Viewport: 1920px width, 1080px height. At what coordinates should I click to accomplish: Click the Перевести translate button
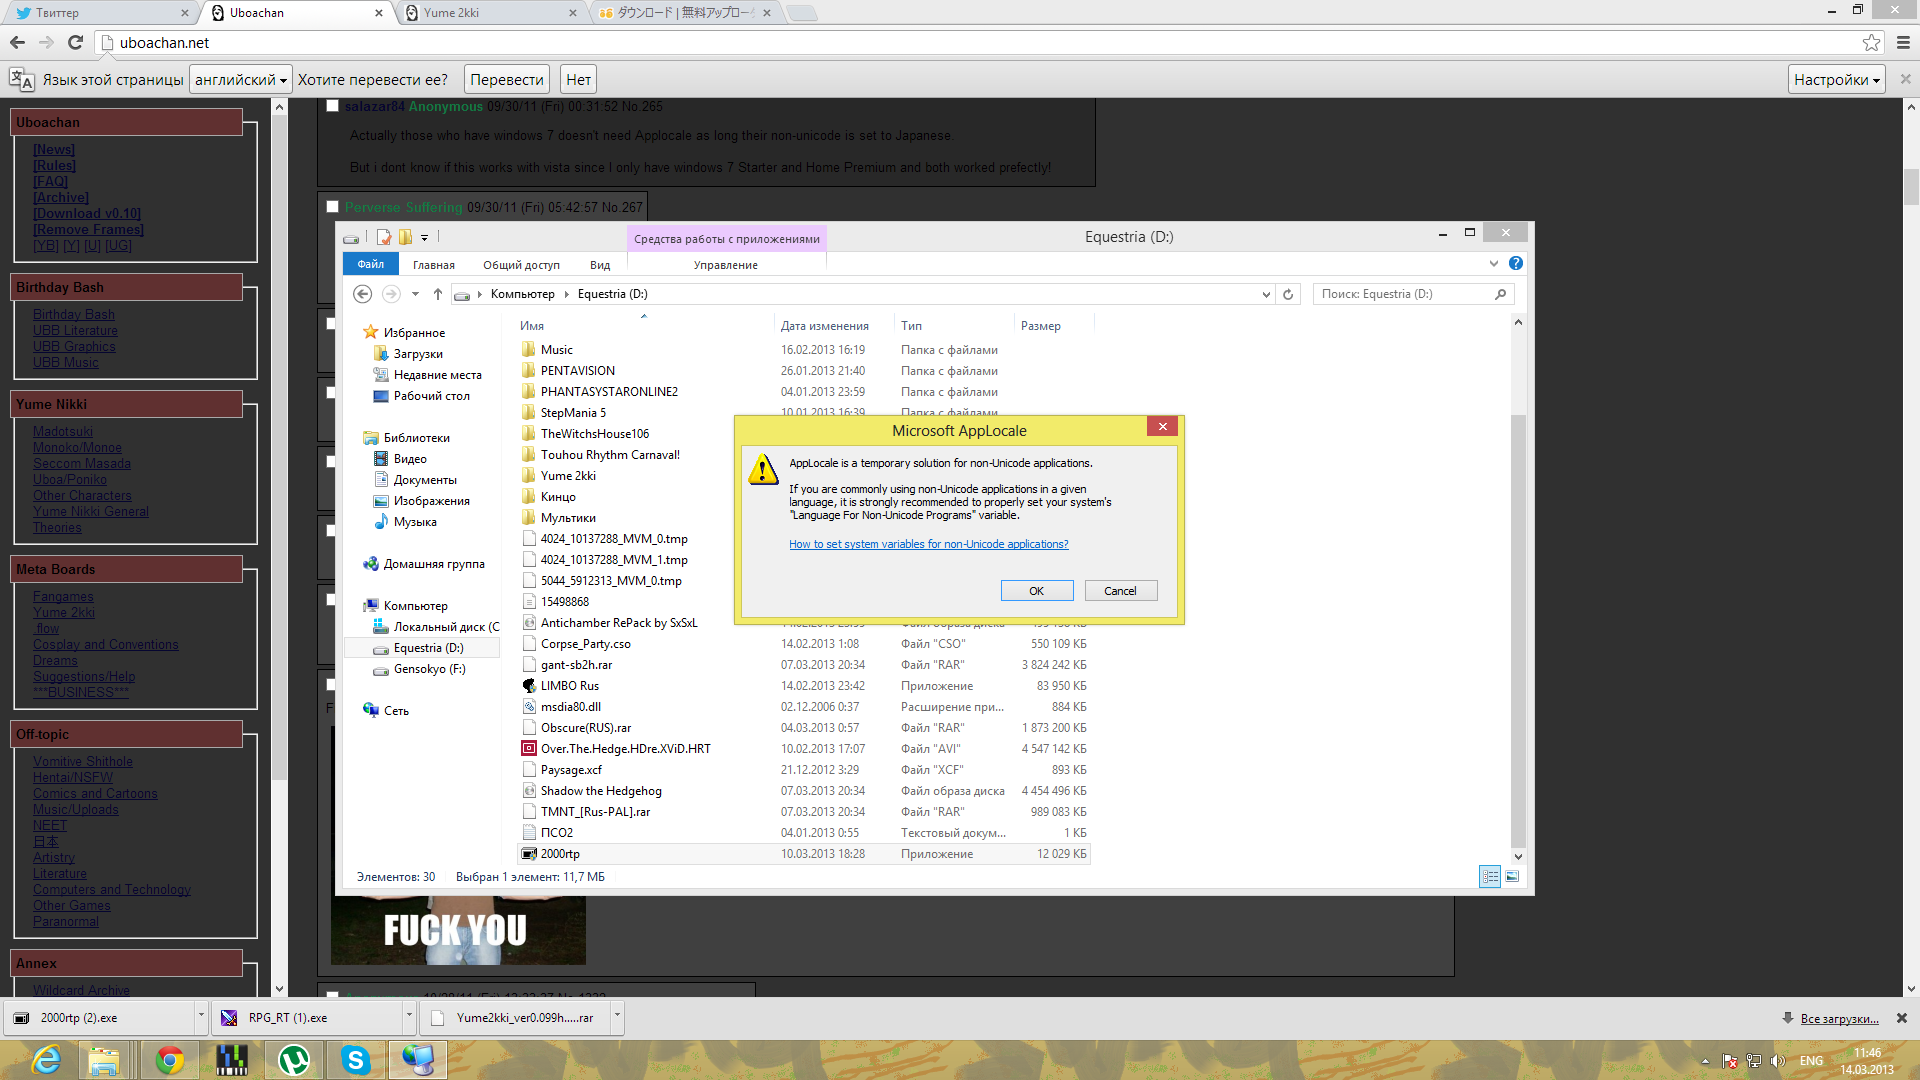pos(507,79)
